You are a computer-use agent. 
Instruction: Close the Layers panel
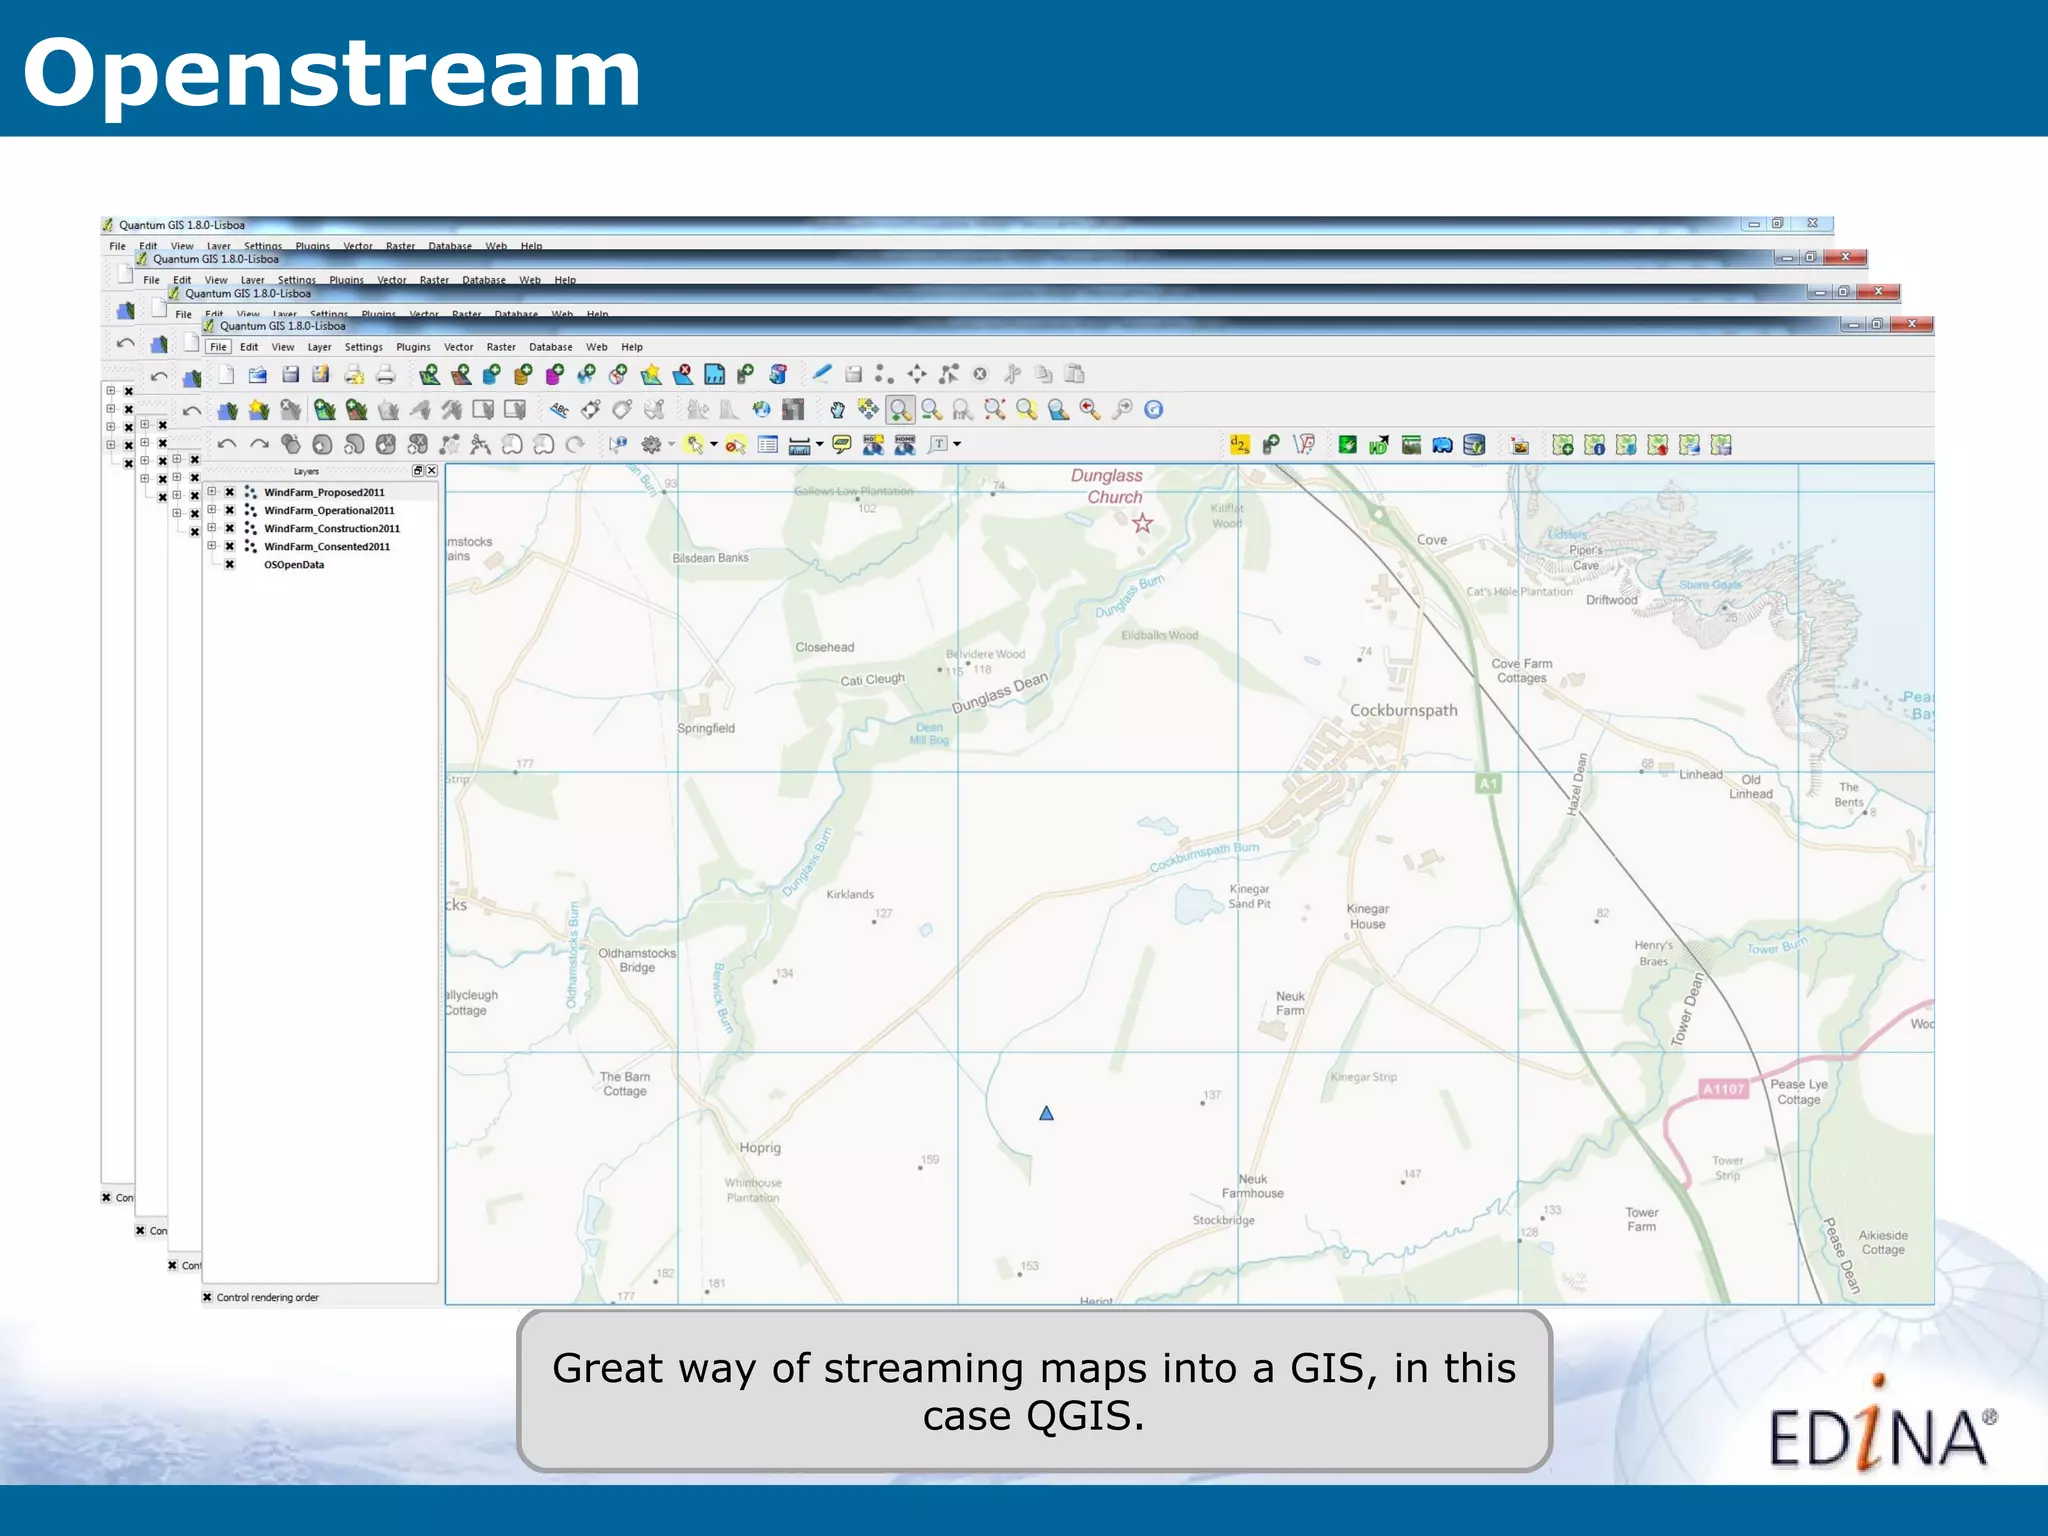pyautogui.click(x=431, y=471)
